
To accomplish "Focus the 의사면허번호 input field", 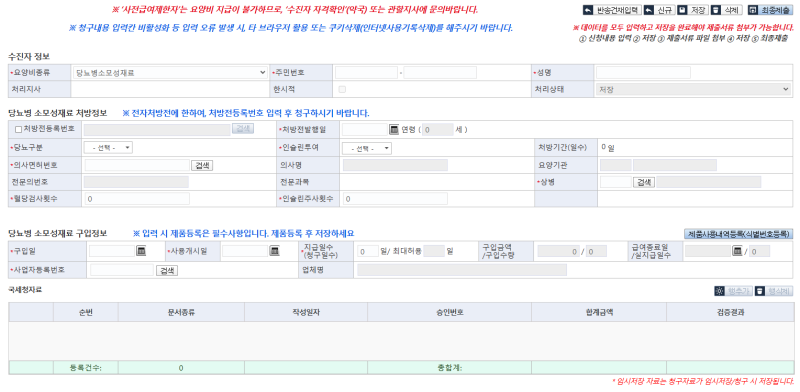I will coord(137,165).
